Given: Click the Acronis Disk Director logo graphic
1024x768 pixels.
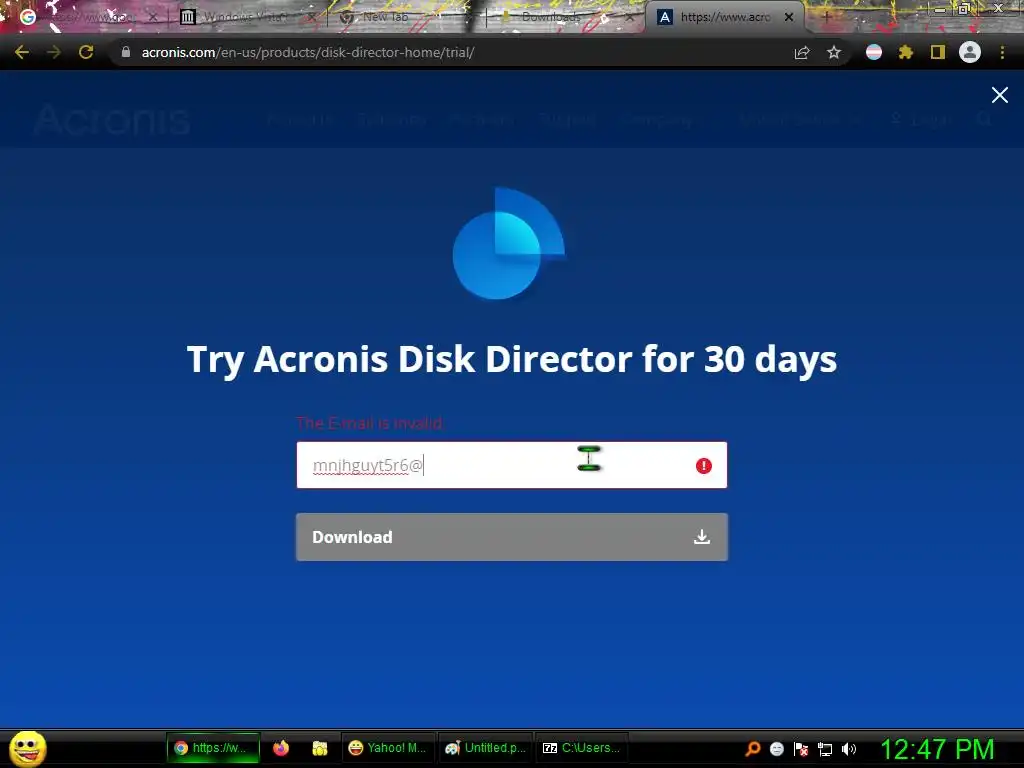Looking at the screenshot, I should tap(509, 243).
